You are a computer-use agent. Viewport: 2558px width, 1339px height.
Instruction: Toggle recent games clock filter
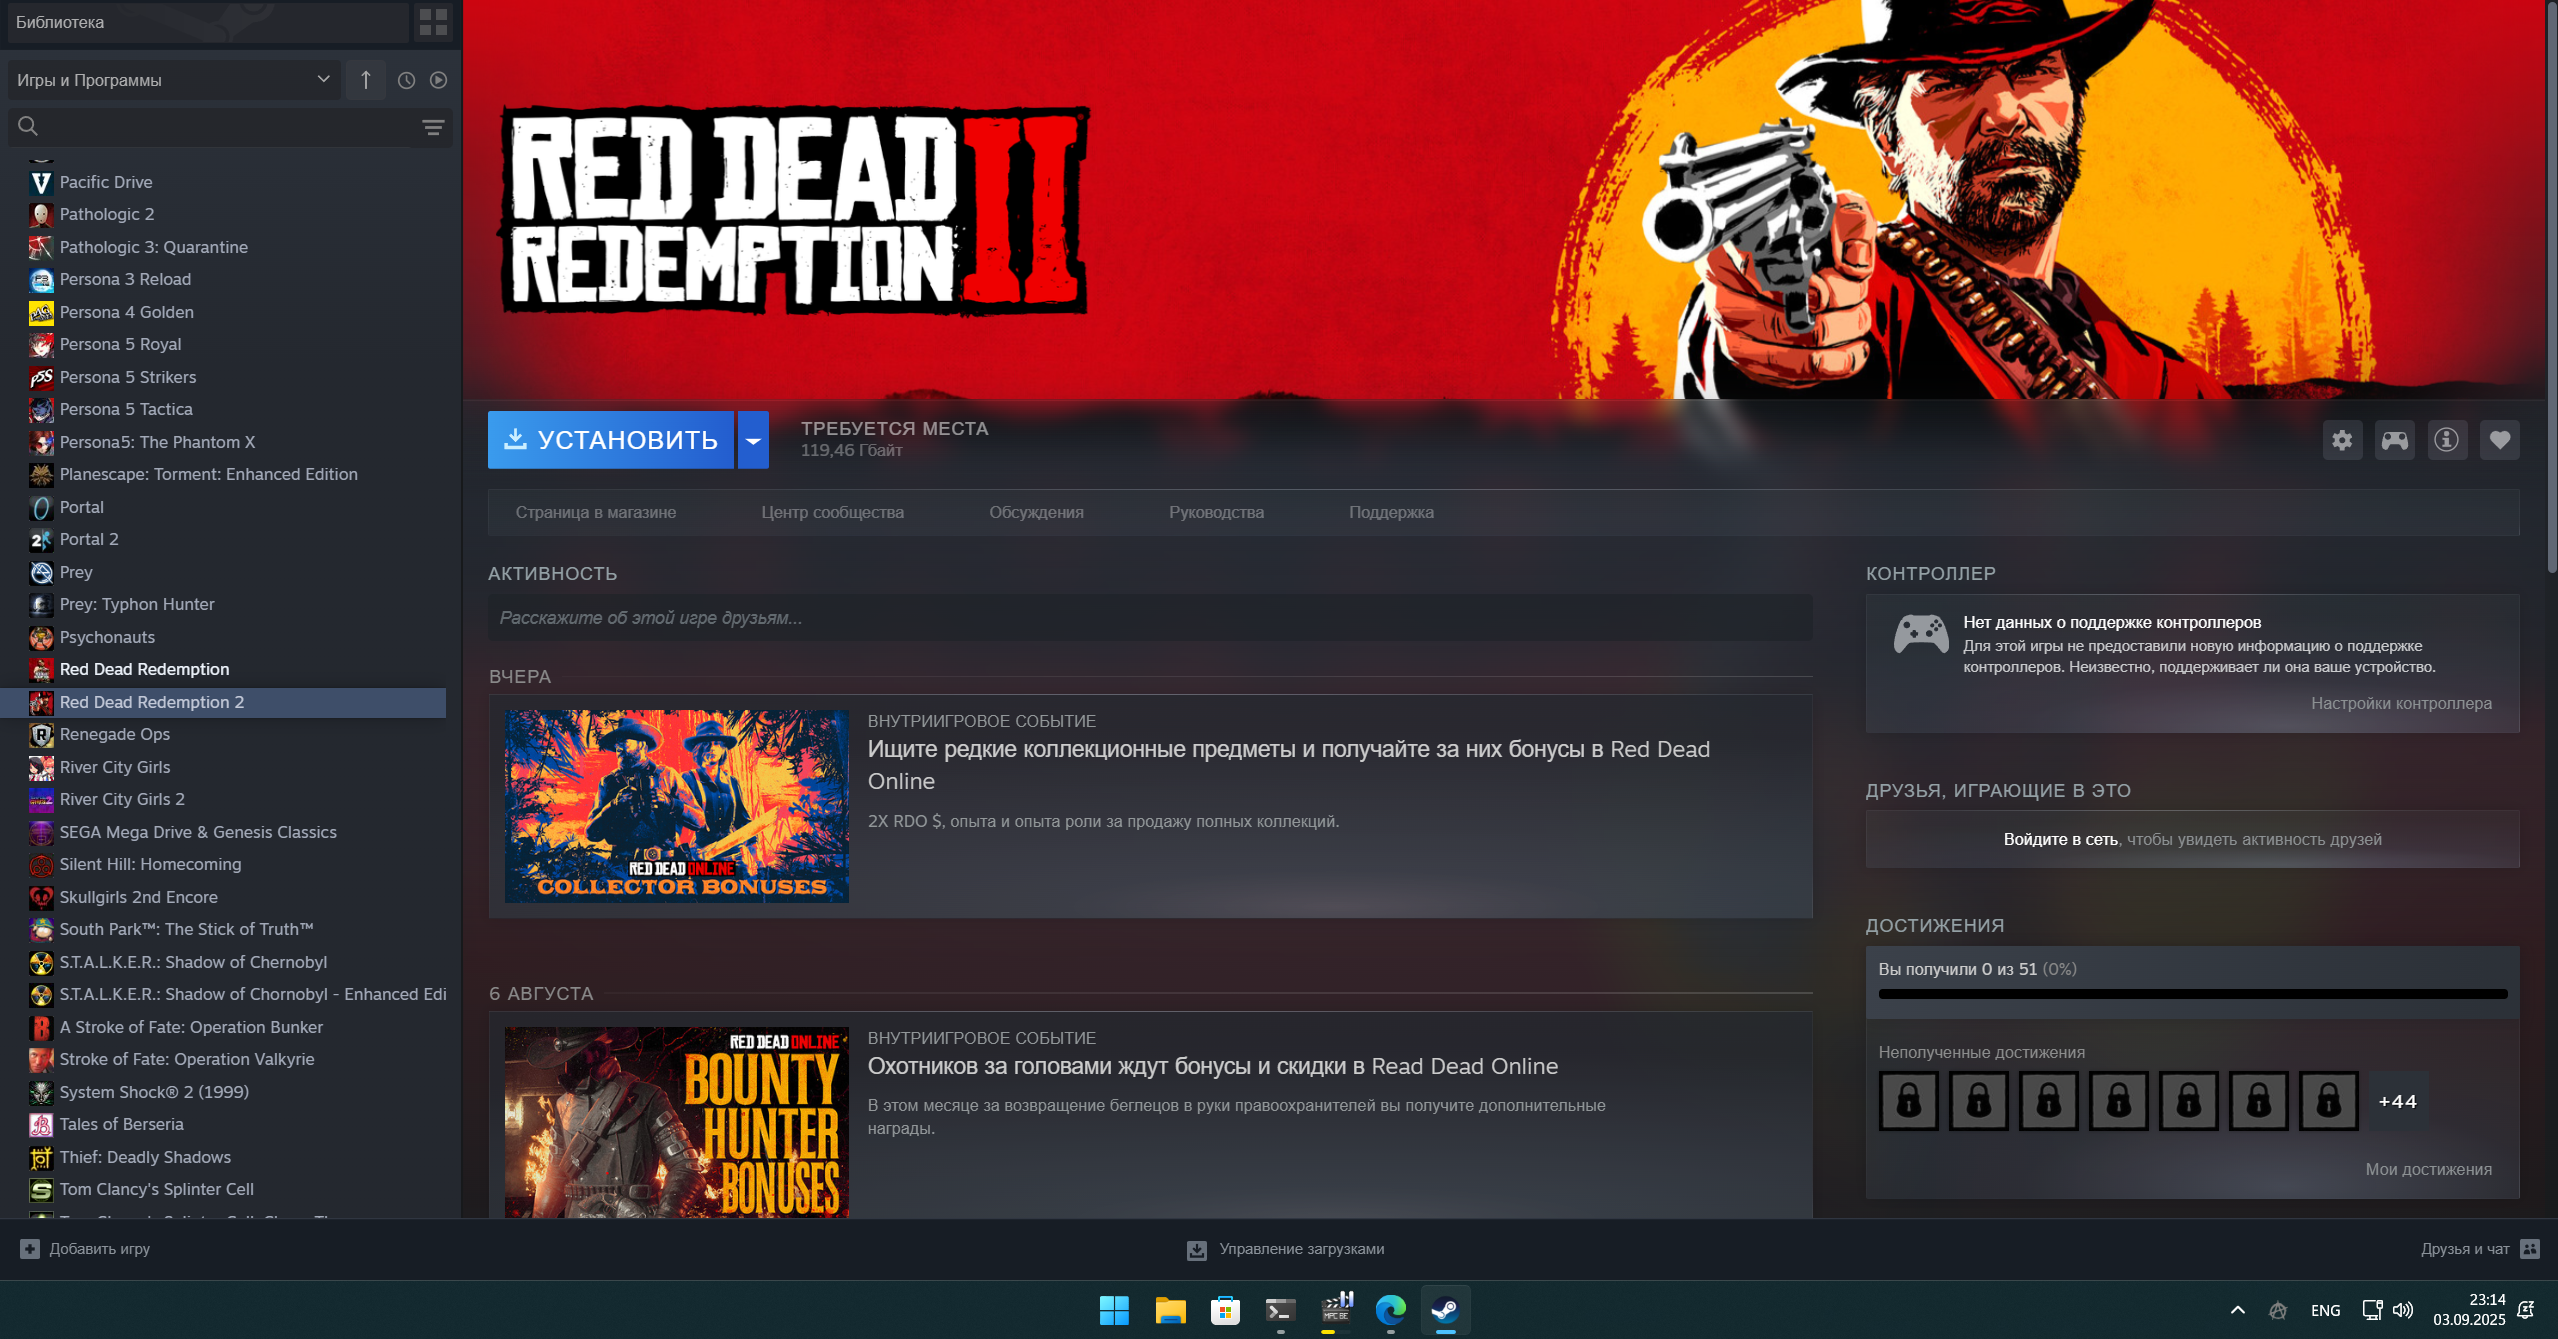406,80
